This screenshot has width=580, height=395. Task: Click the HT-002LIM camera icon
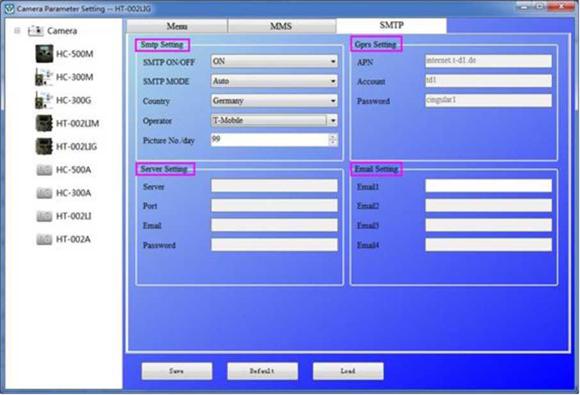pyautogui.click(x=44, y=123)
